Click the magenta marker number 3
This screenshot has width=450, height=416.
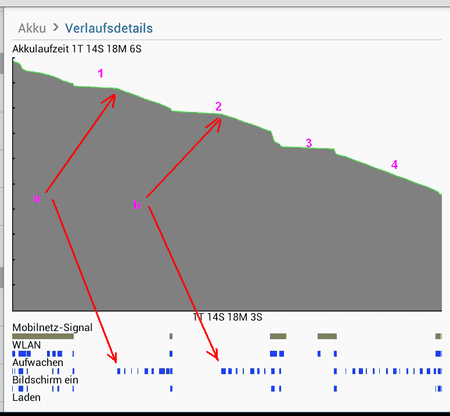pos(309,143)
